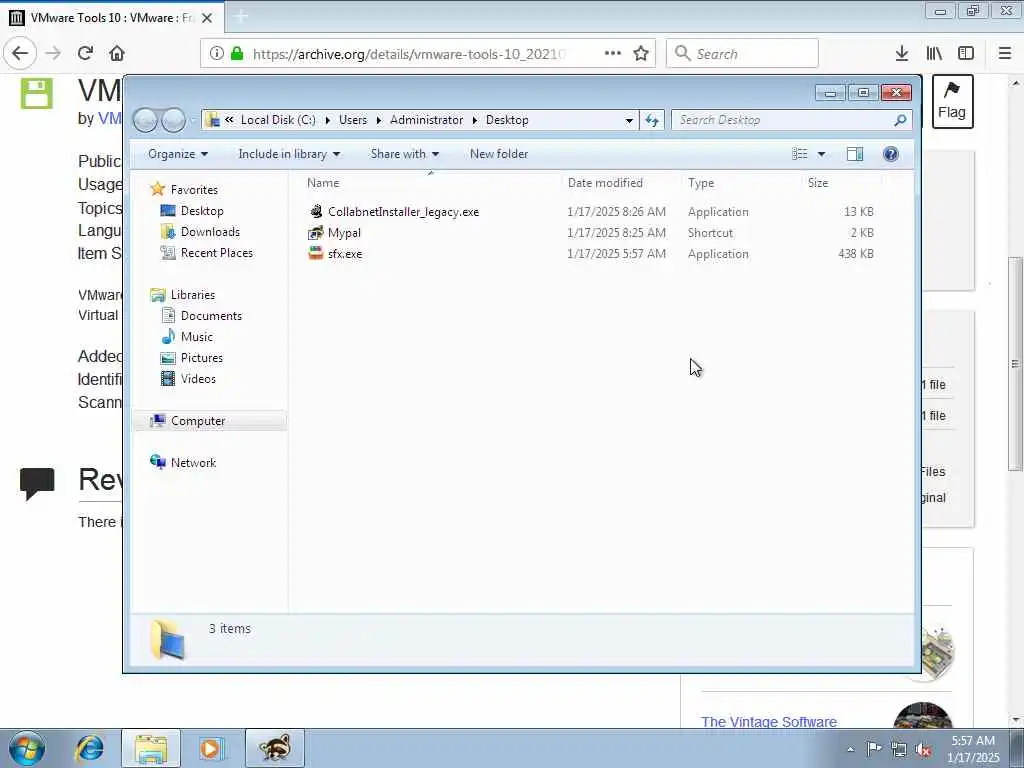Open the Videos library
This screenshot has height=768, width=1024.
click(198, 379)
